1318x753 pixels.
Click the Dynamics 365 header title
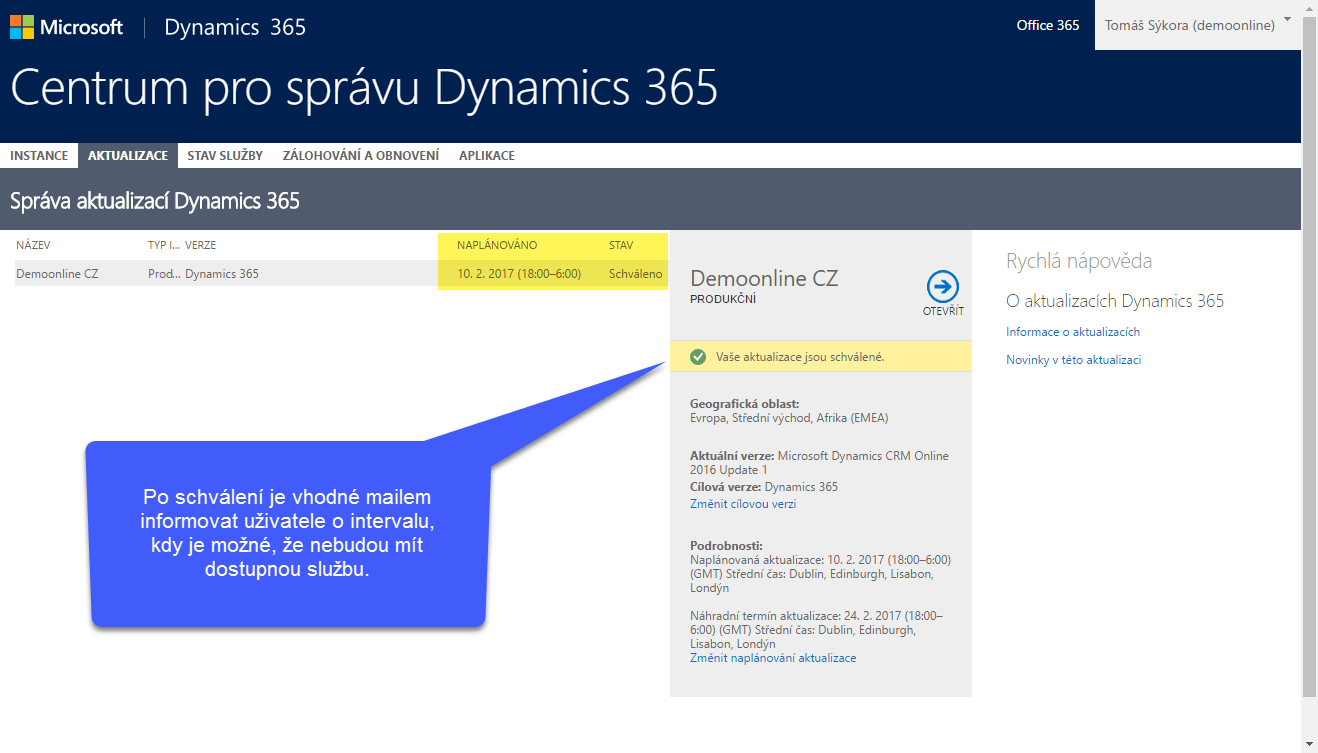point(235,27)
